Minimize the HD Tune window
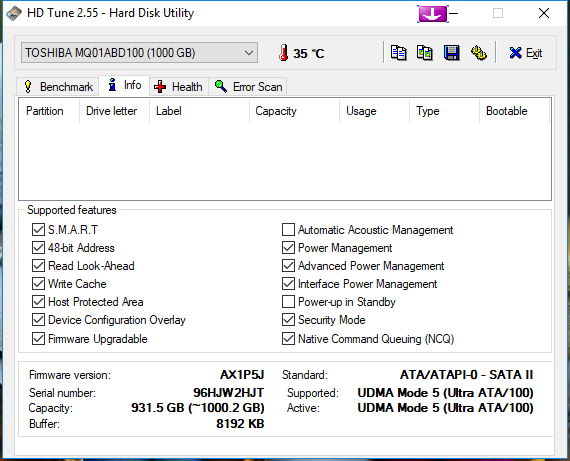The image size is (570, 461). 454,13
